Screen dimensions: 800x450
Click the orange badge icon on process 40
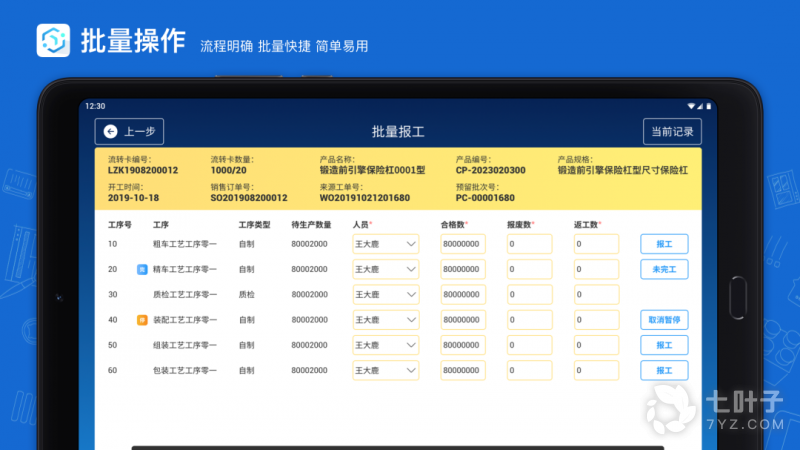tap(142, 319)
